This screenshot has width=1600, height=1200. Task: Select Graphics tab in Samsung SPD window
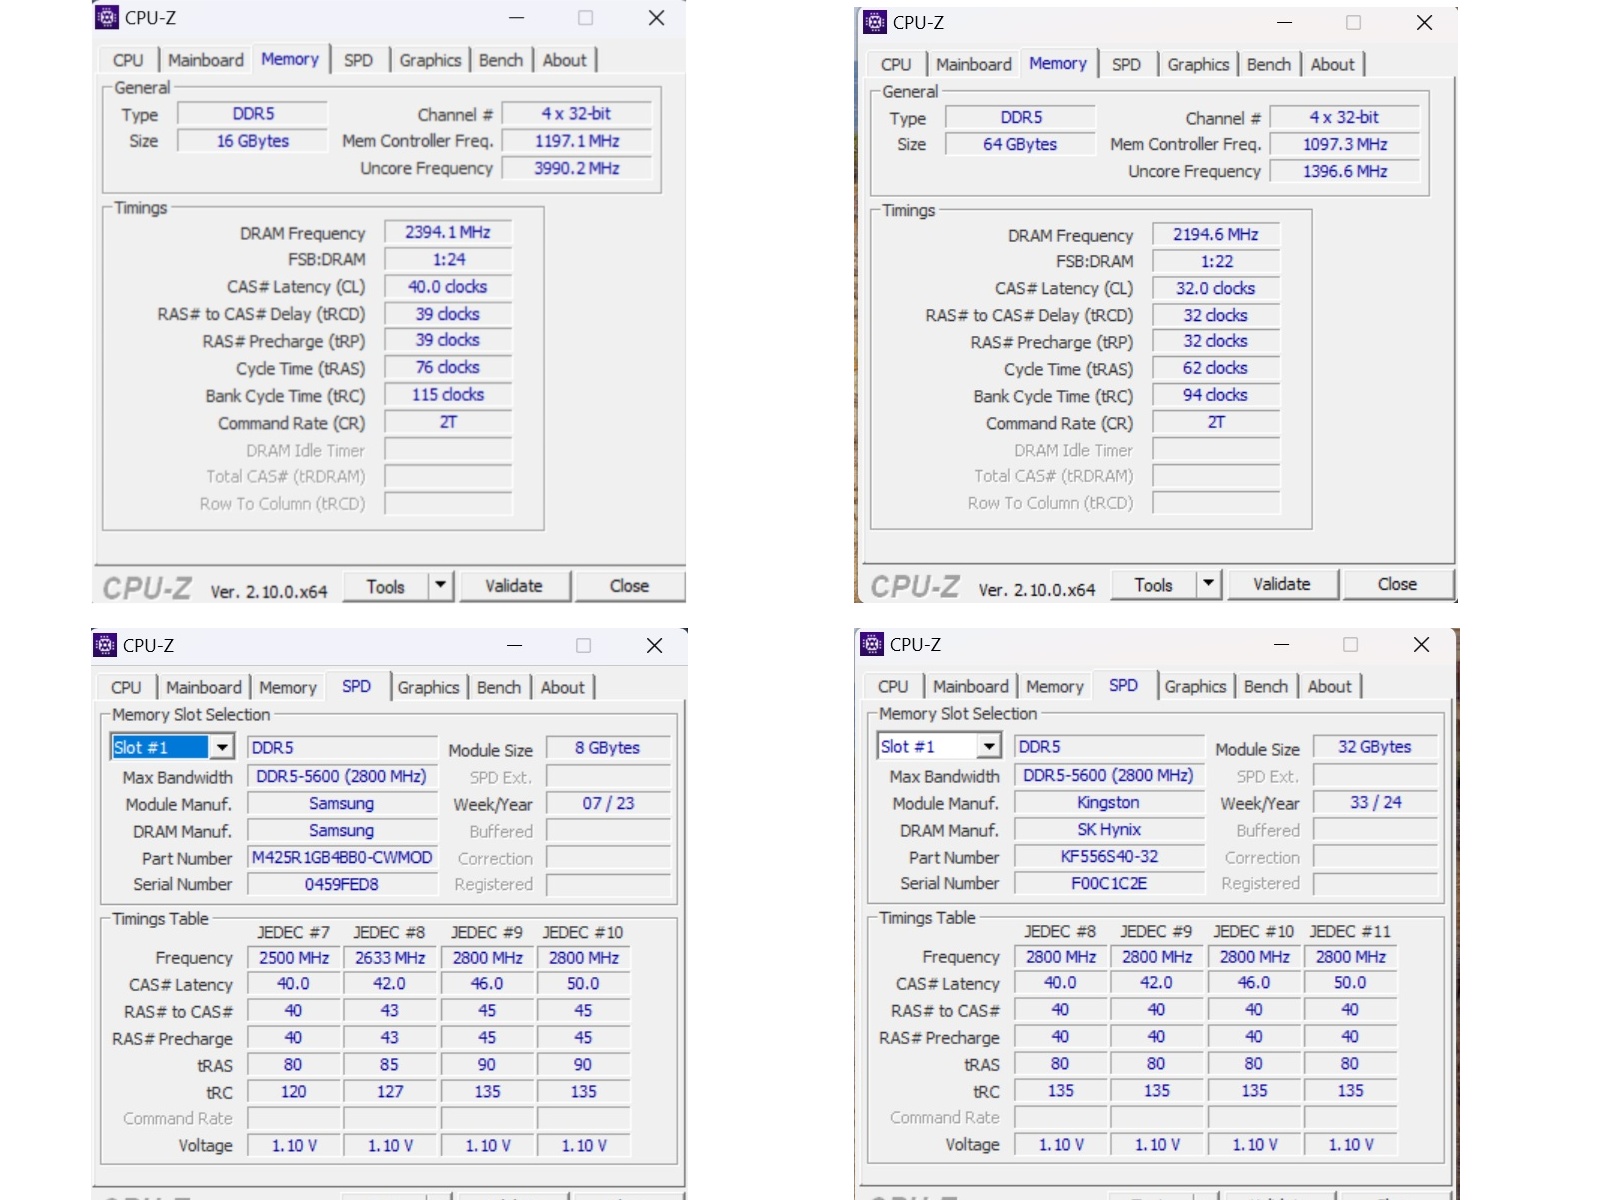[x=428, y=687]
